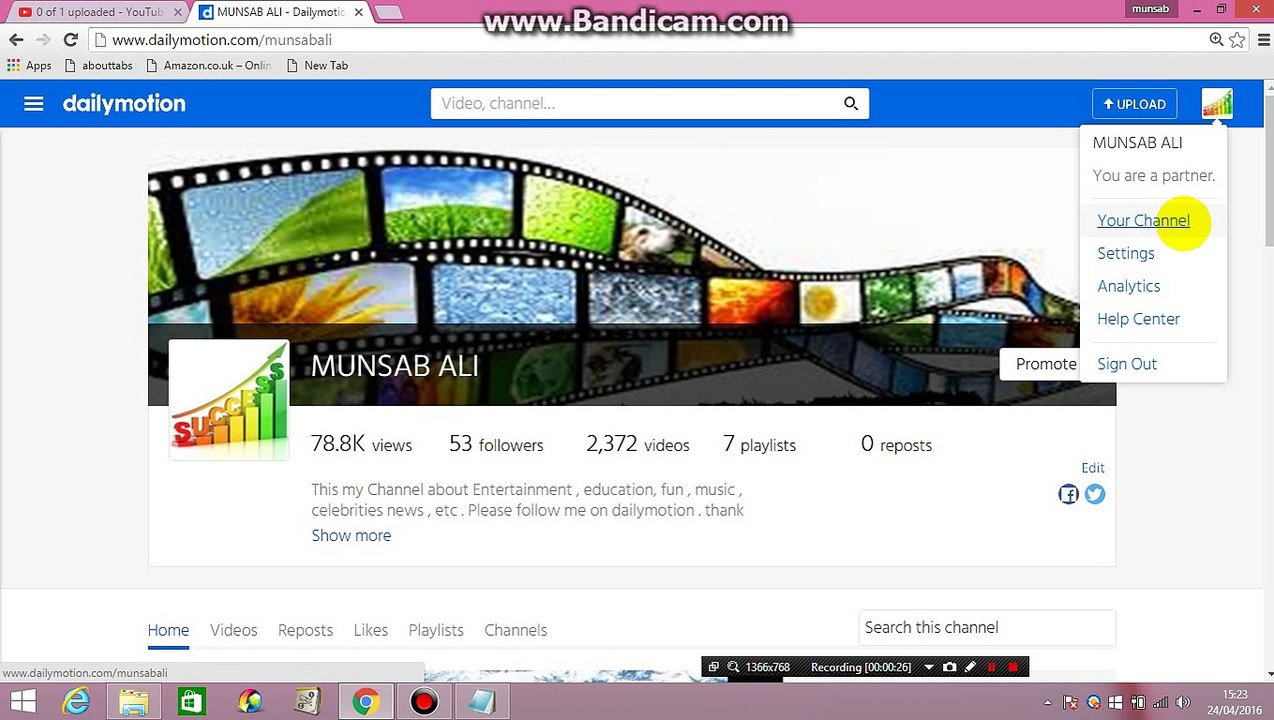
Task: Open the user avatar menu icon
Action: 1217,104
